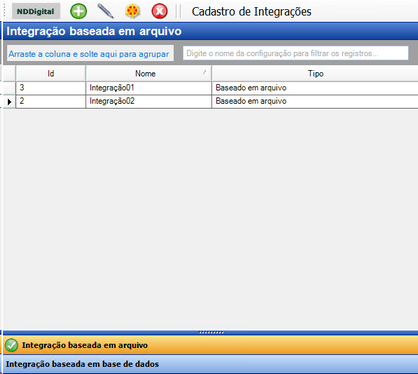Viewport: 418px width, 374px height.
Task: Click the toolbar grip handle at left edge
Action: (x=5, y=11)
